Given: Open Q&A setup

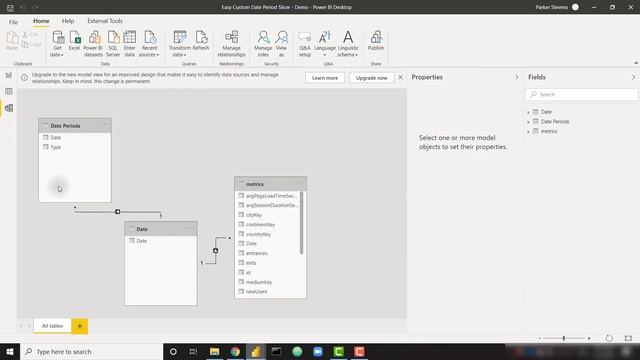Looking at the screenshot, I should 305,44.
